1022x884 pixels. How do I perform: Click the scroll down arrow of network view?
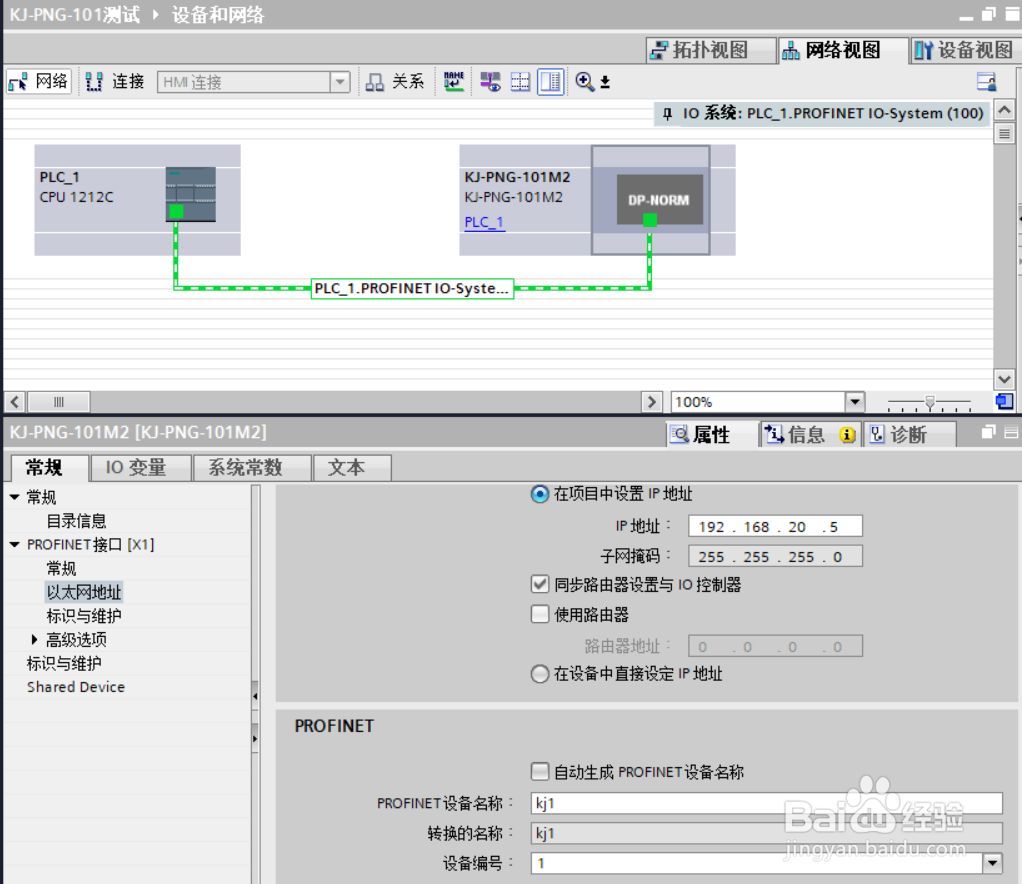pyautogui.click(x=1004, y=379)
